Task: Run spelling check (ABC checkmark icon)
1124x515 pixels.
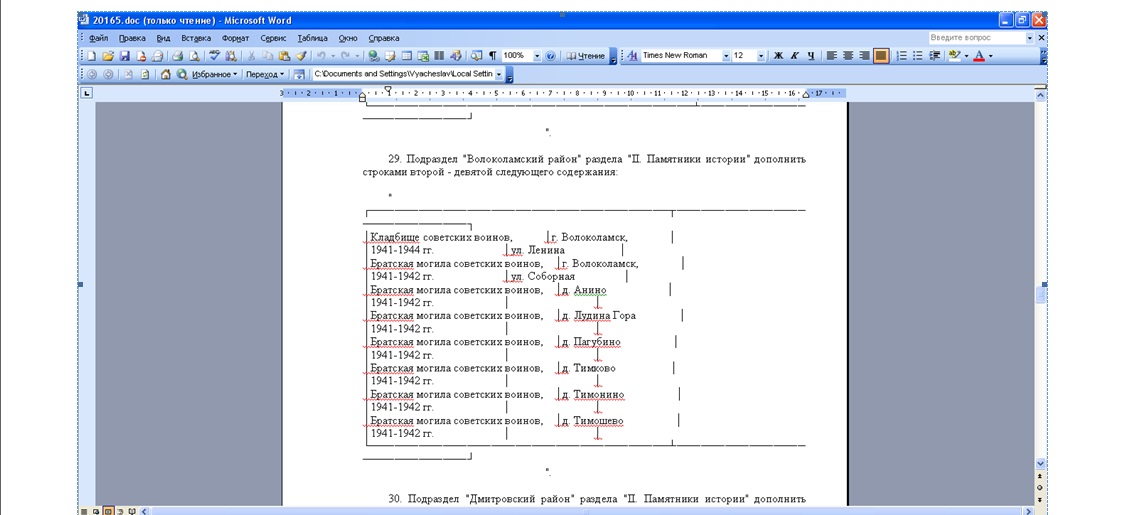Action: (x=214, y=56)
